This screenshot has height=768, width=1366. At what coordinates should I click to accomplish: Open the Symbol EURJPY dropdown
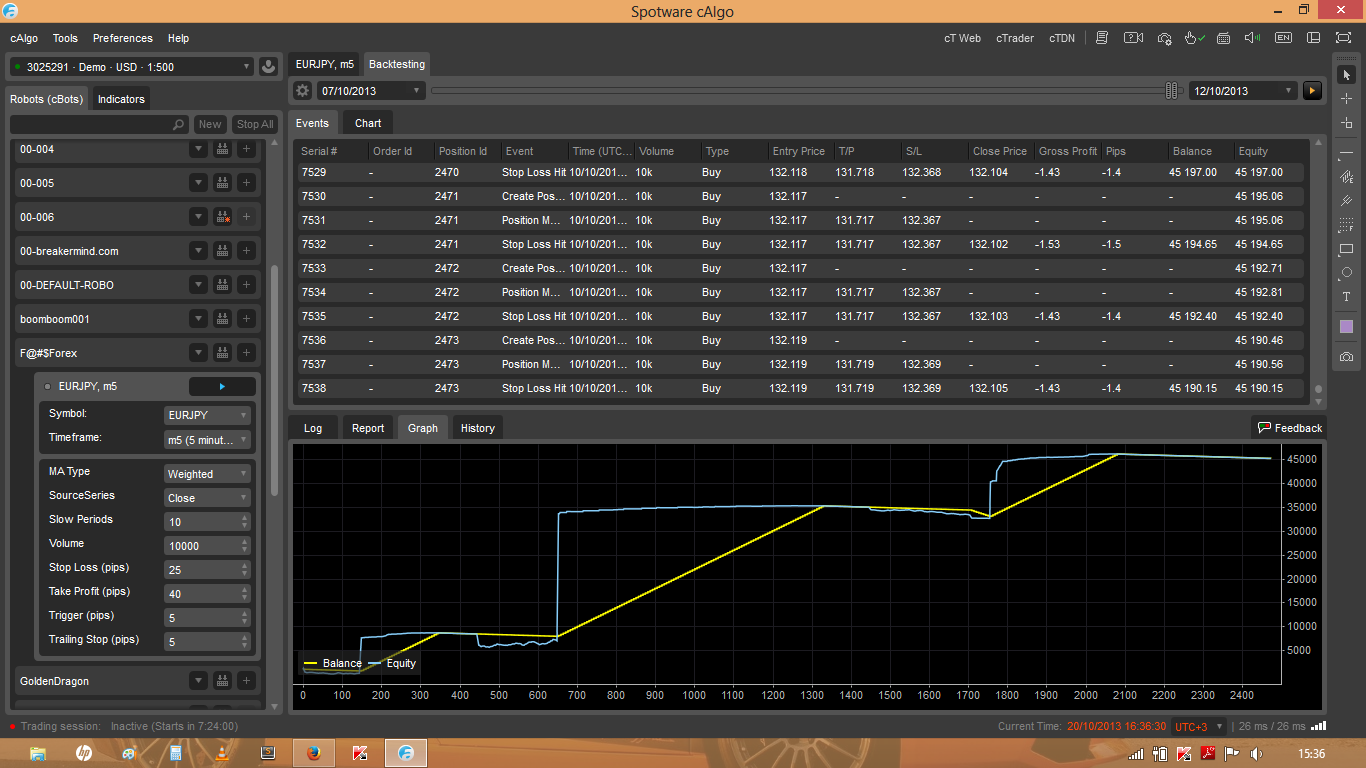pos(207,415)
